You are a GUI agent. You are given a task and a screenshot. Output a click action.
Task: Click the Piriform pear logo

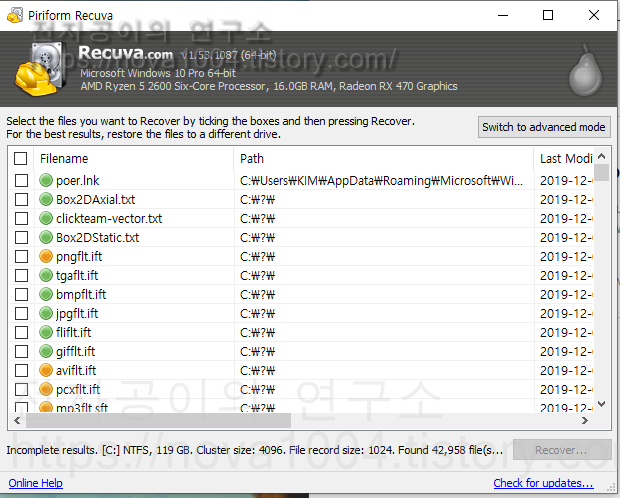[585, 70]
